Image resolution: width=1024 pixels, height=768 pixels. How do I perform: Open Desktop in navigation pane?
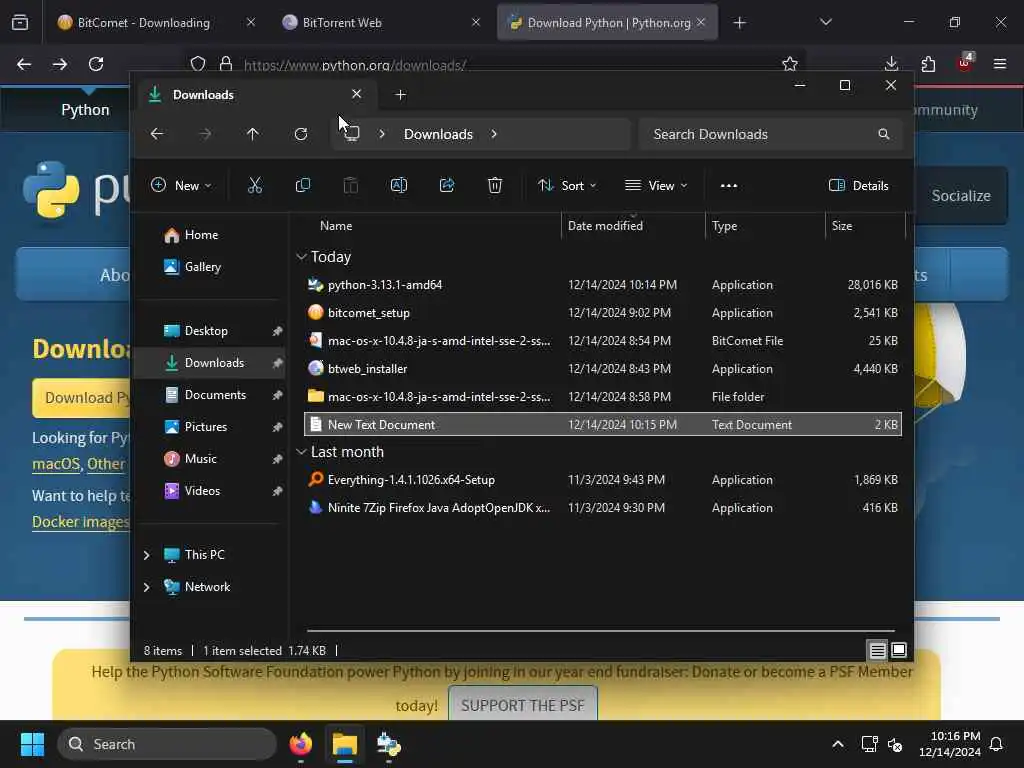point(206,330)
